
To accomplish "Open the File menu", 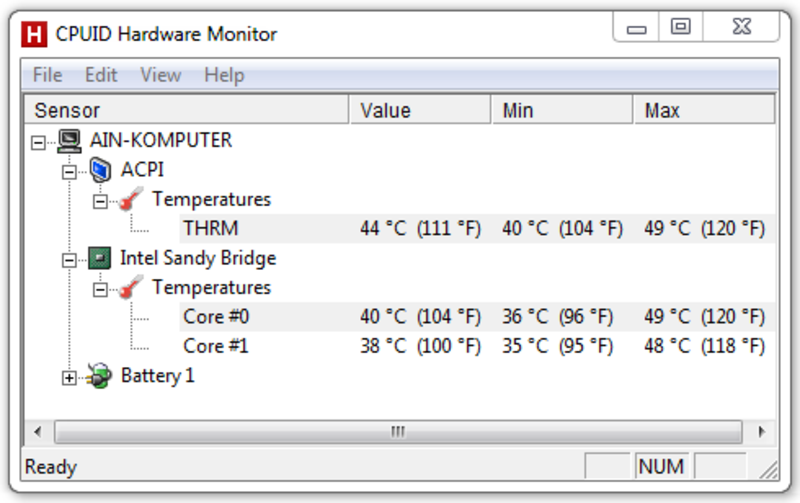I will coord(47,75).
